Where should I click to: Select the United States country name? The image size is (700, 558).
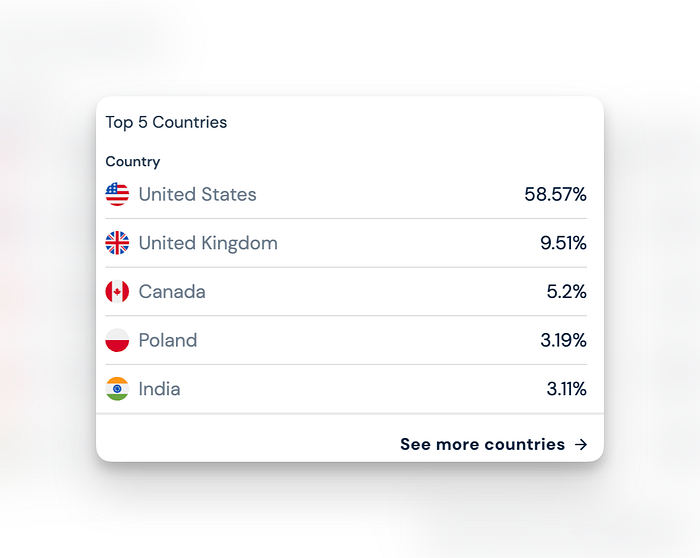pos(197,194)
